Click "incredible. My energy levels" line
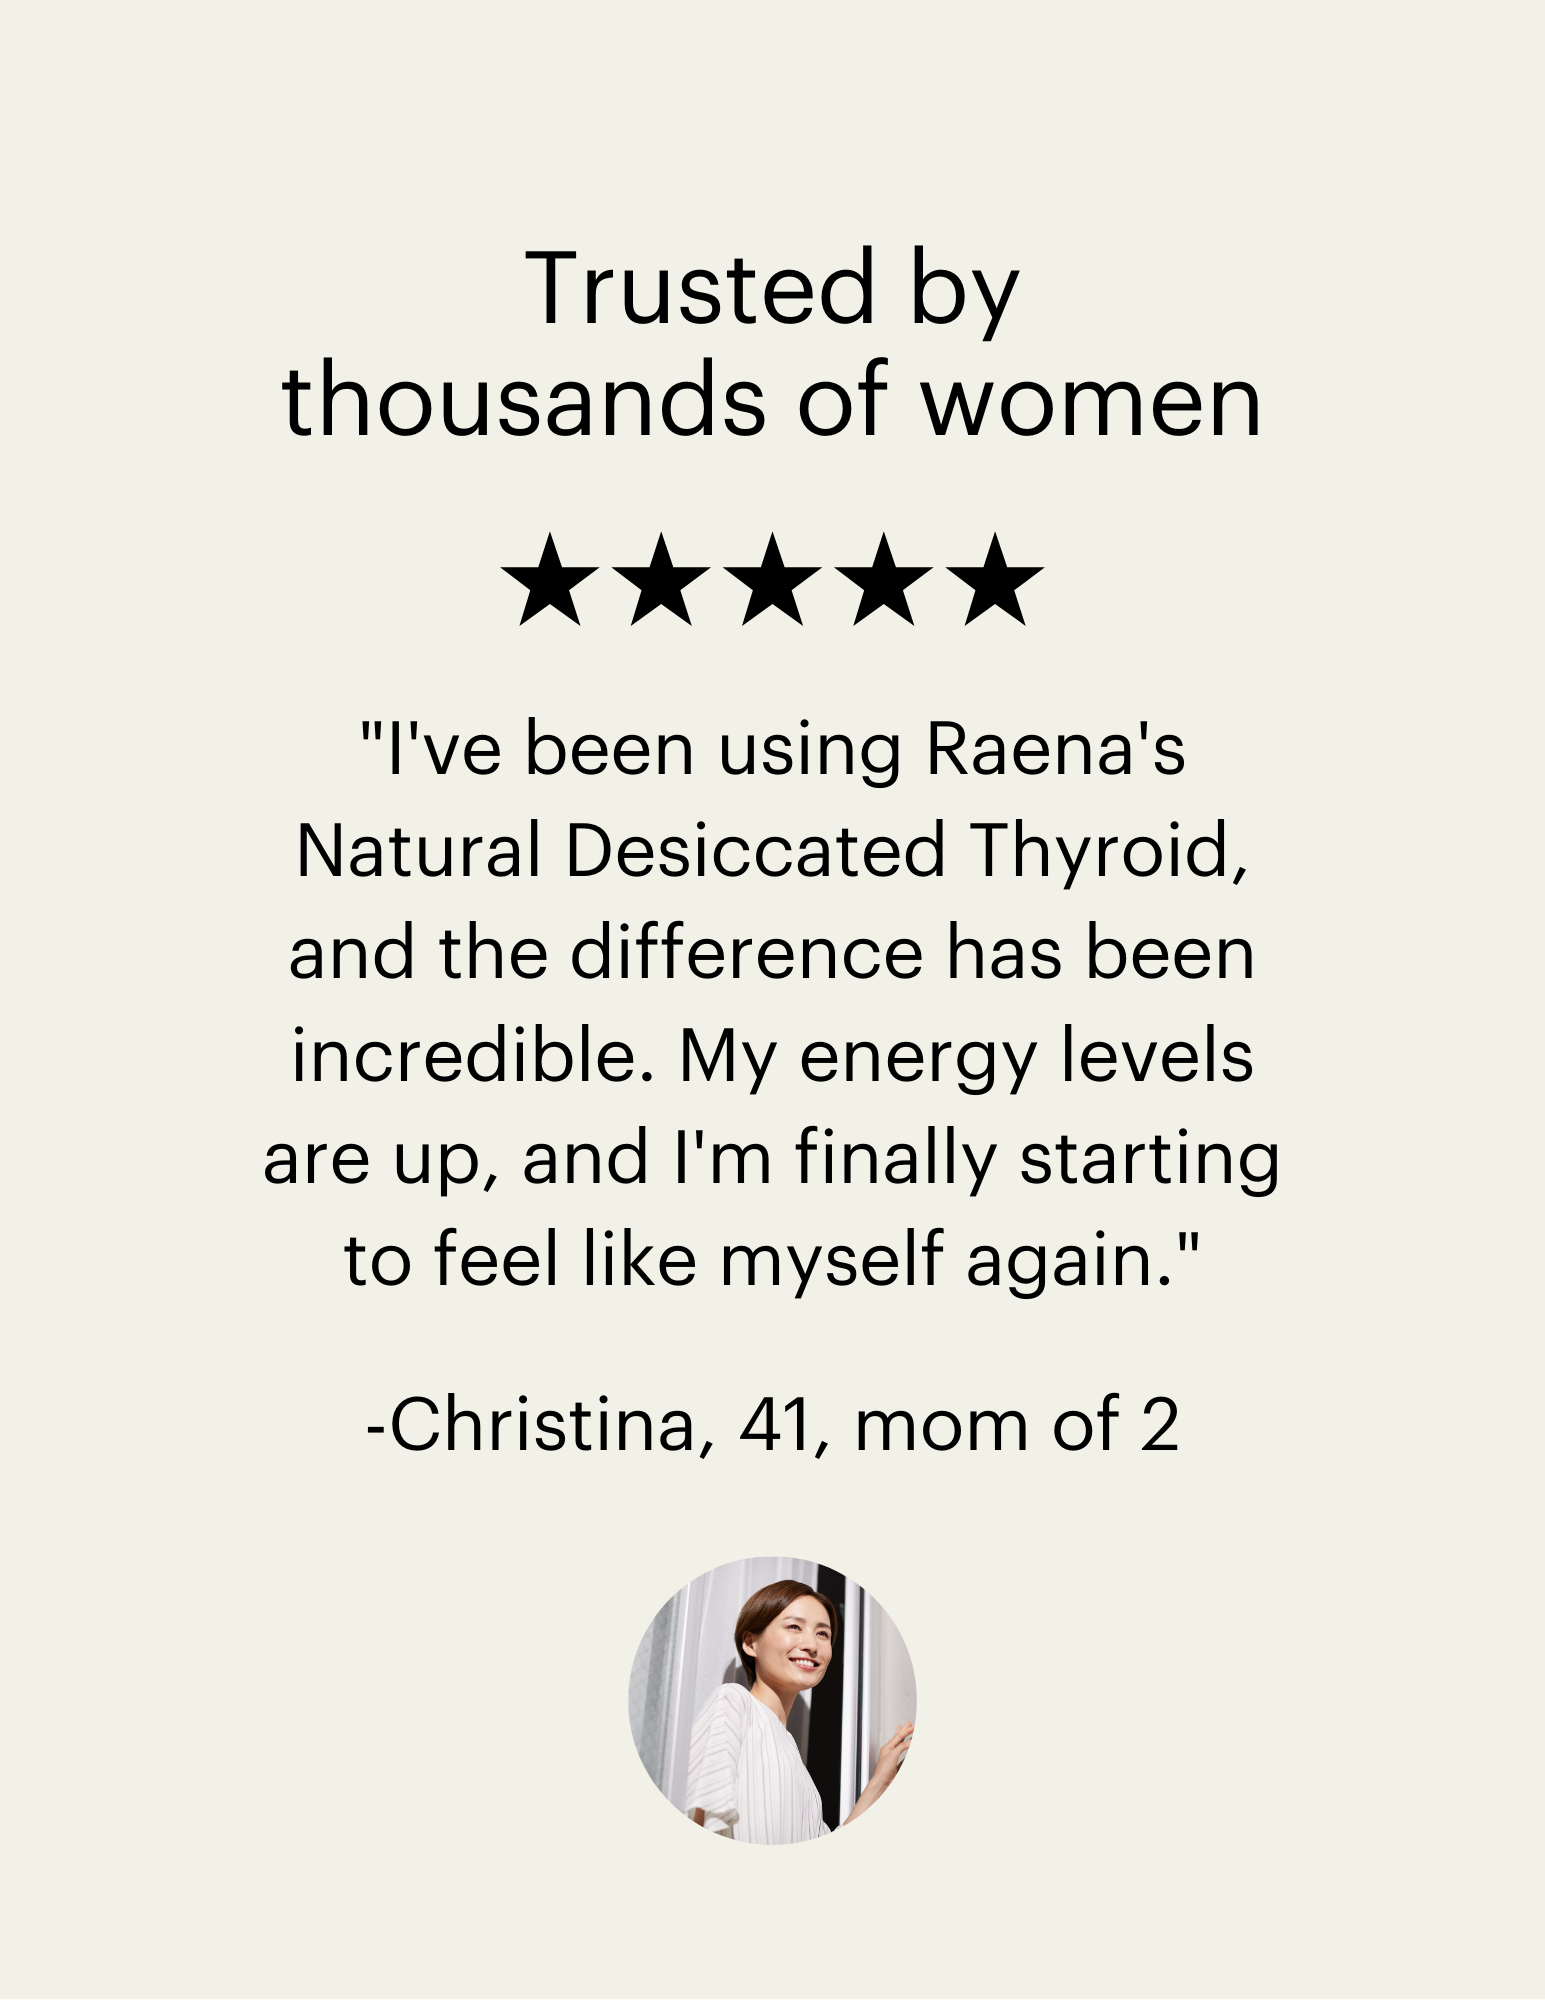Image resolution: width=1545 pixels, height=2000 pixels. coord(772,1057)
